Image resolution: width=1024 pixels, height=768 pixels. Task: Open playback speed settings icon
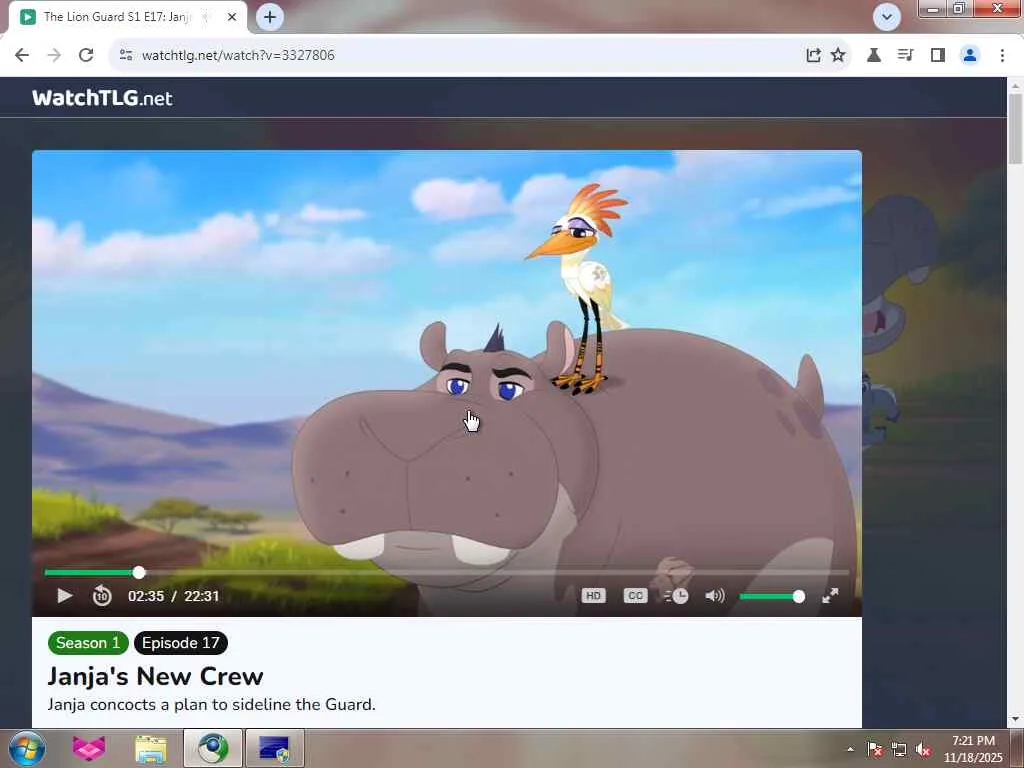coord(676,596)
